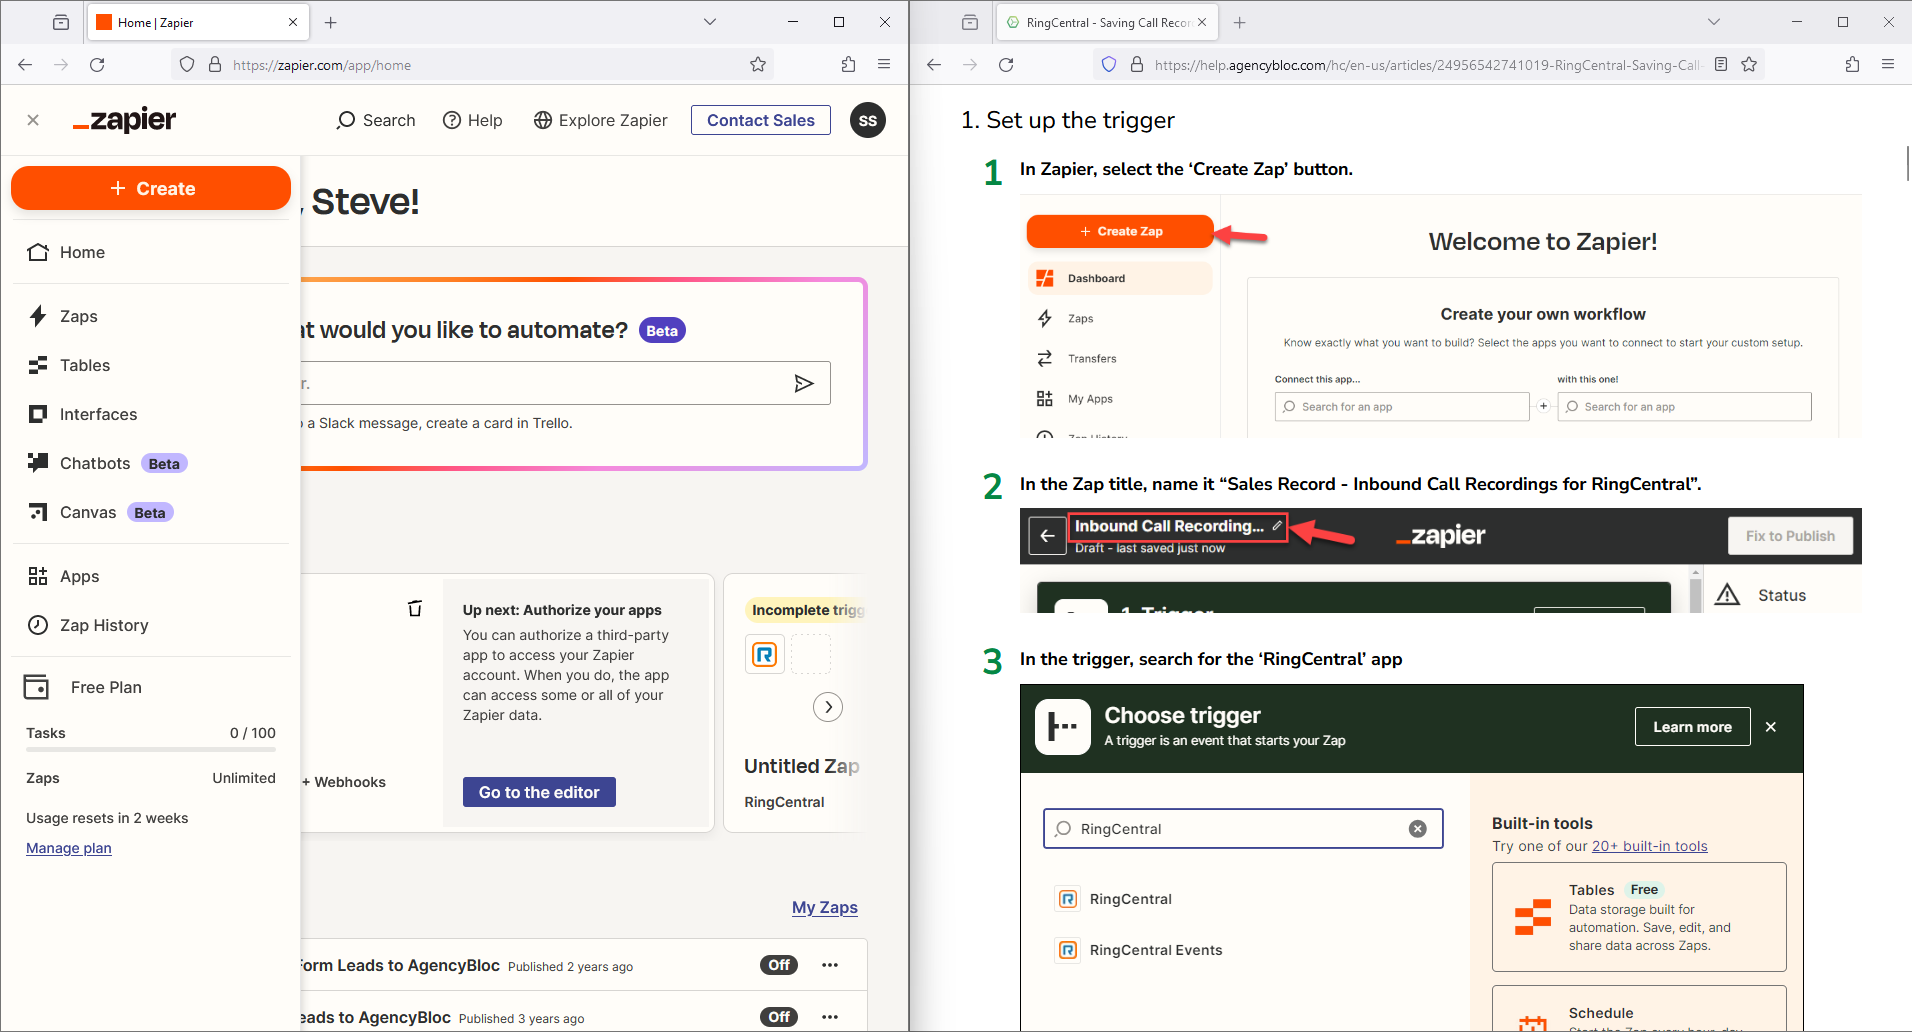Image resolution: width=1912 pixels, height=1032 pixels.
Task: Click the Tasks usage progress bar
Action: point(151,749)
